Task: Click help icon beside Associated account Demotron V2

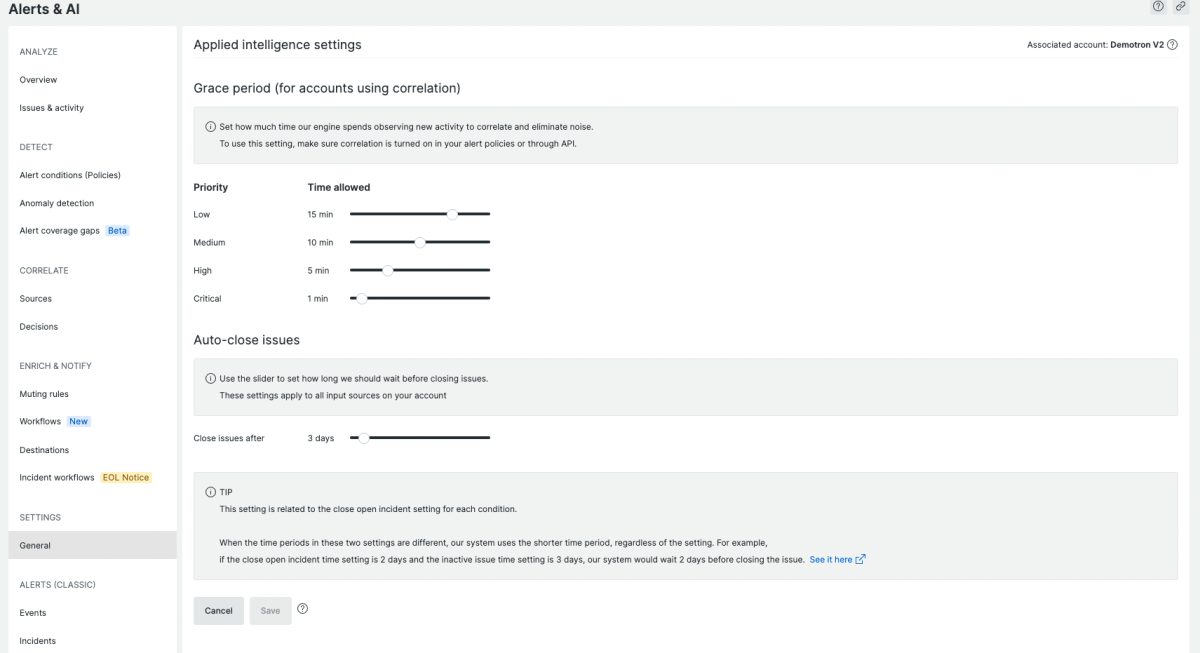Action: pos(1172,45)
